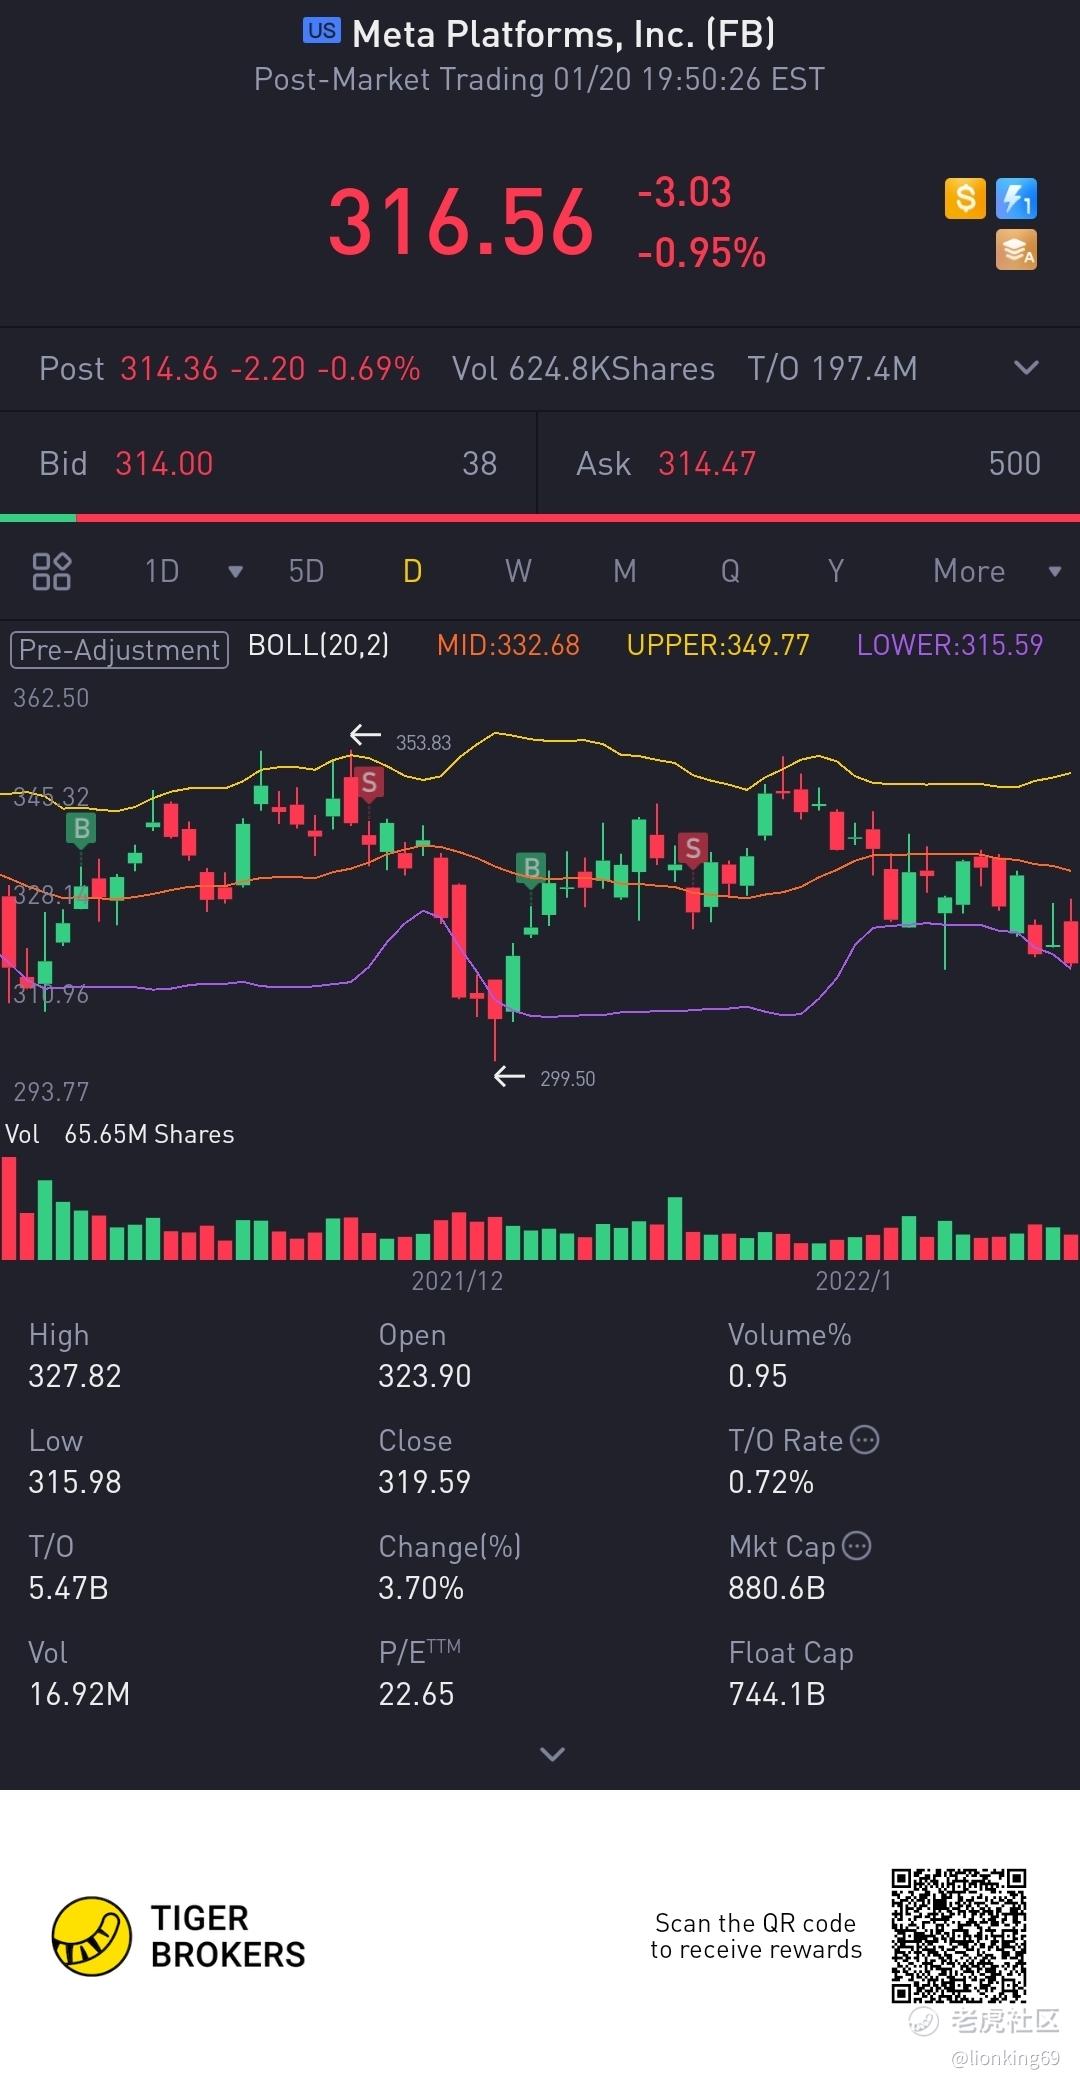Switch to the weekly W chart

tap(518, 571)
